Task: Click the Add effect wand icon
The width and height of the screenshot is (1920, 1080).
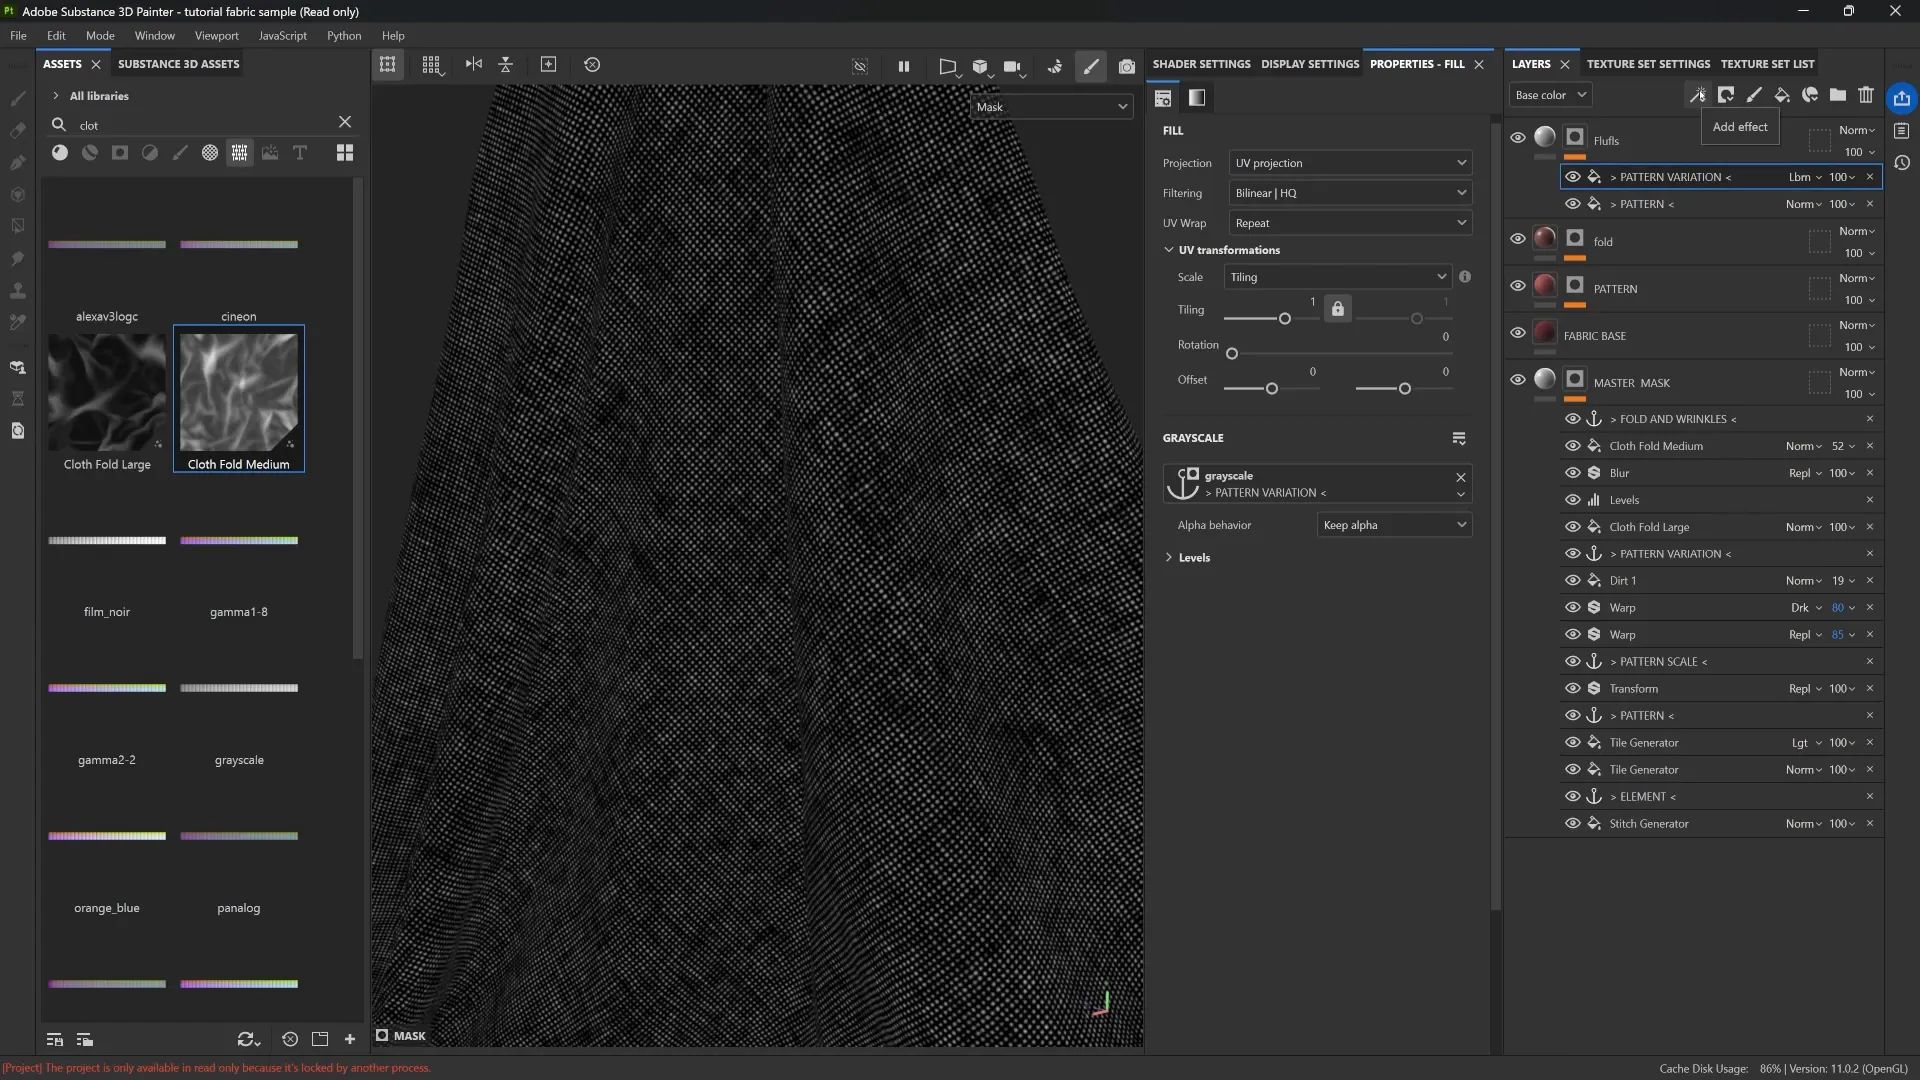Action: click(1697, 95)
